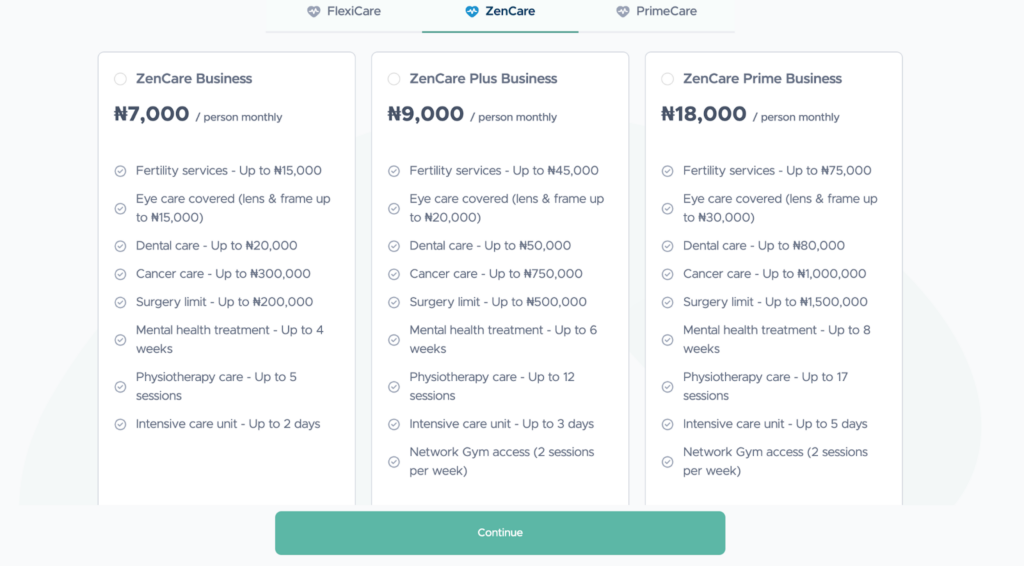The width and height of the screenshot is (1024, 566).
Task: Click the ZenCare Prime Business plan title
Action: coord(762,79)
